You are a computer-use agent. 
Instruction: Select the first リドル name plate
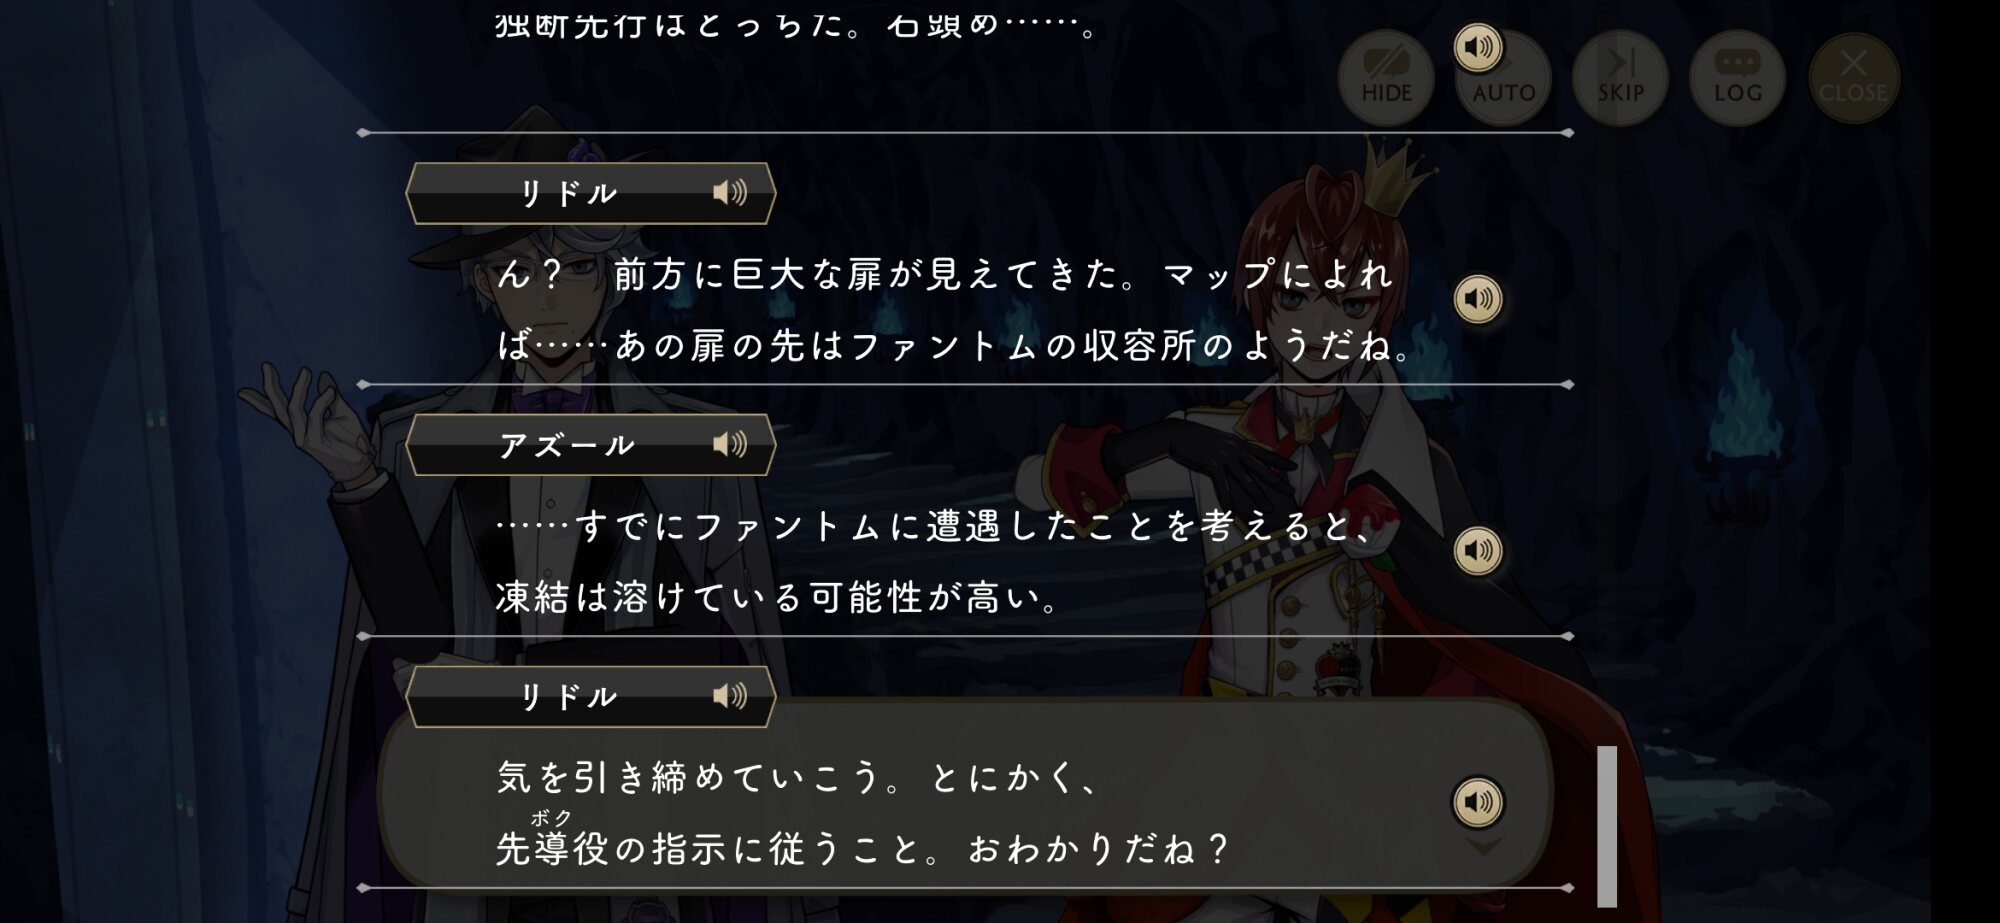pyautogui.click(x=590, y=193)
